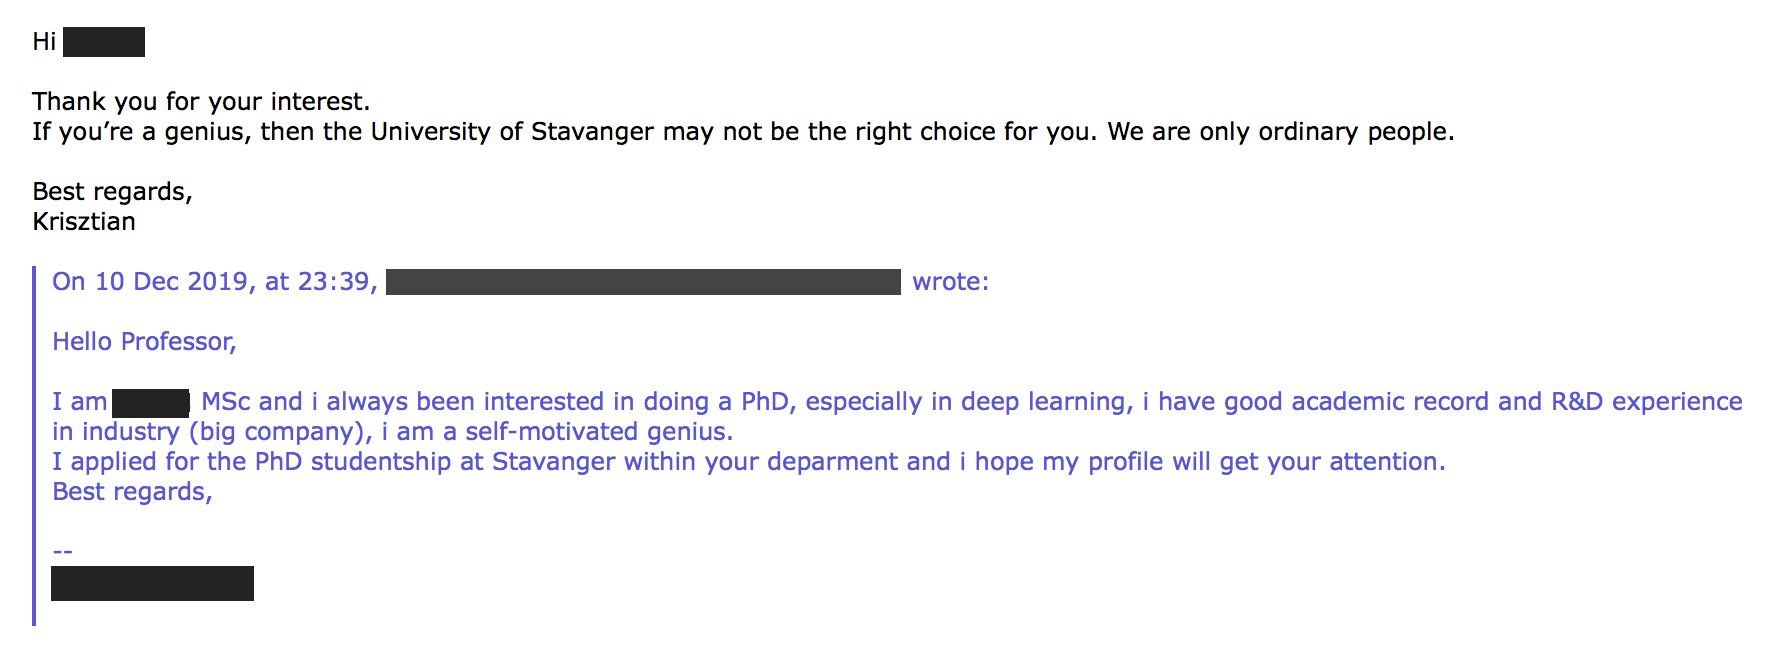
Task: Click the "Hello Professor," greeting
Action: 144,342
